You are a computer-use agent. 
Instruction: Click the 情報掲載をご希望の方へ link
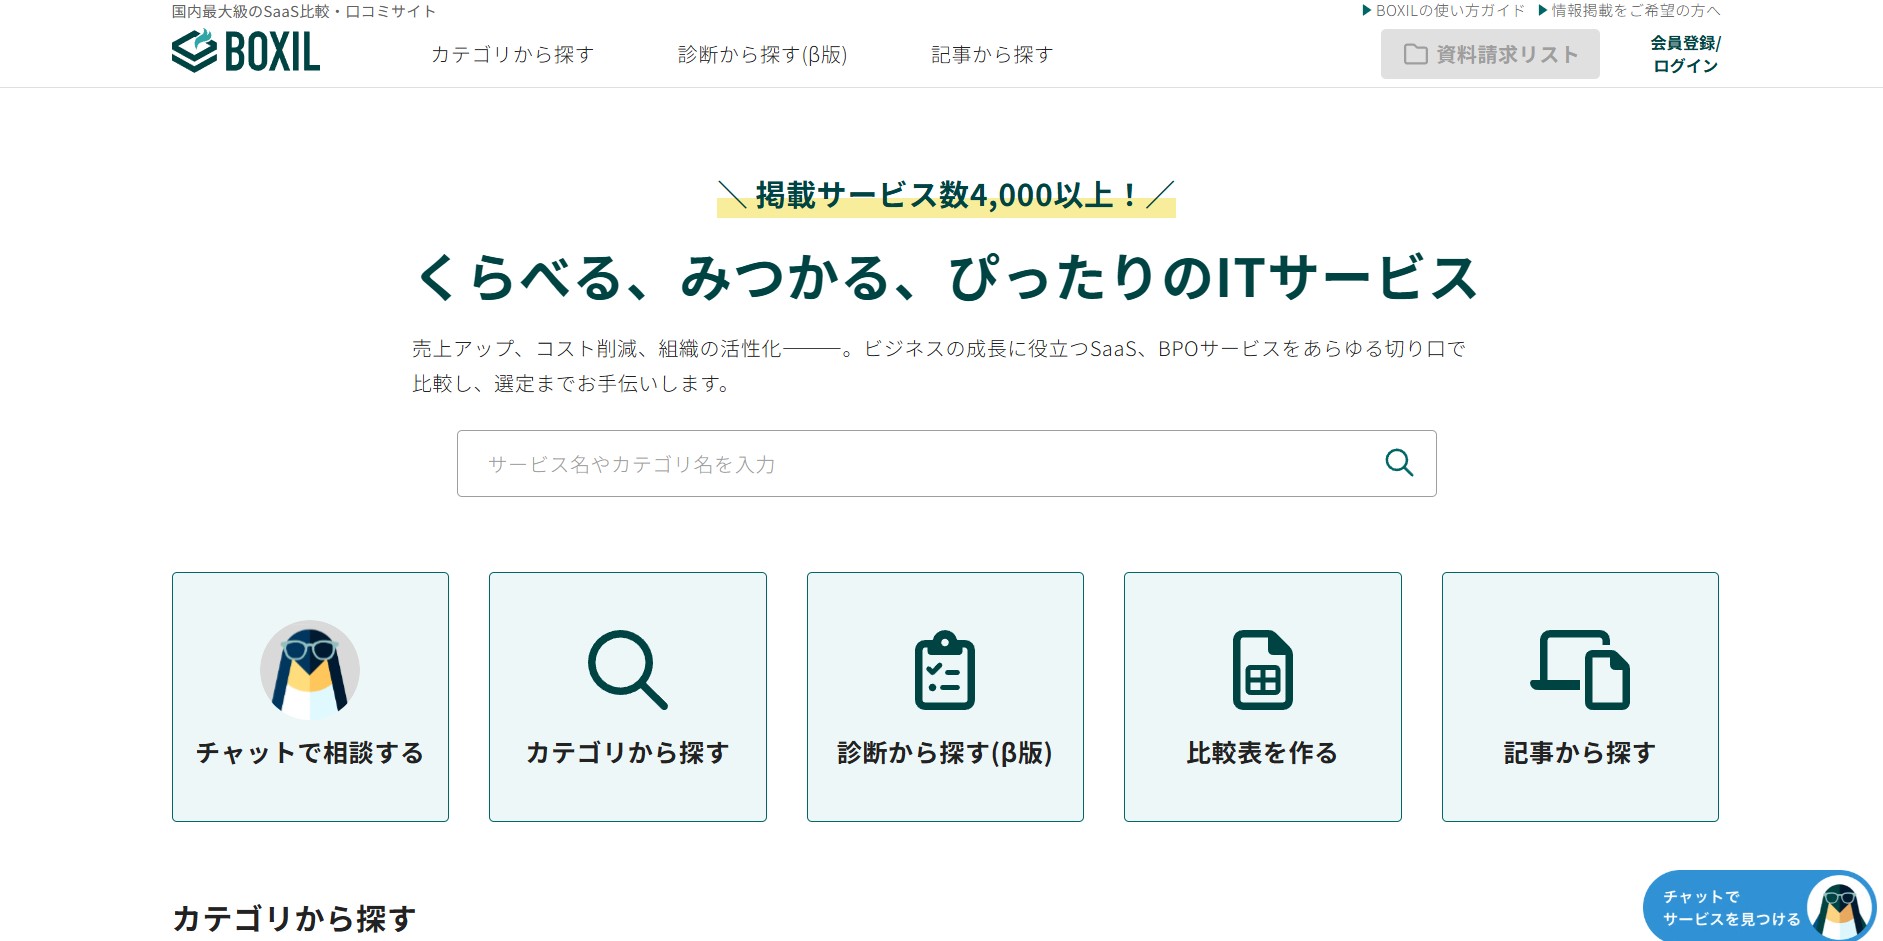1630,11
